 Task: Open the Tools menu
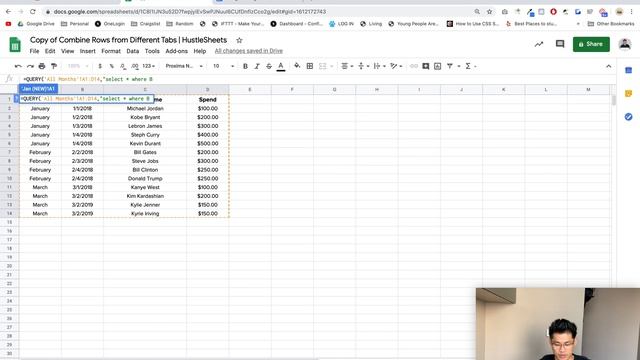(152, 51)
